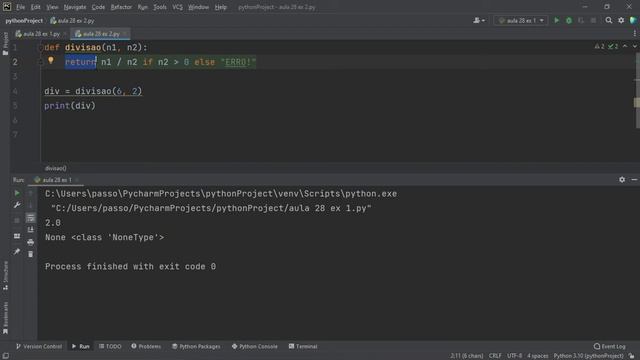Click the fold toggle on line 1

coord(41,48)
